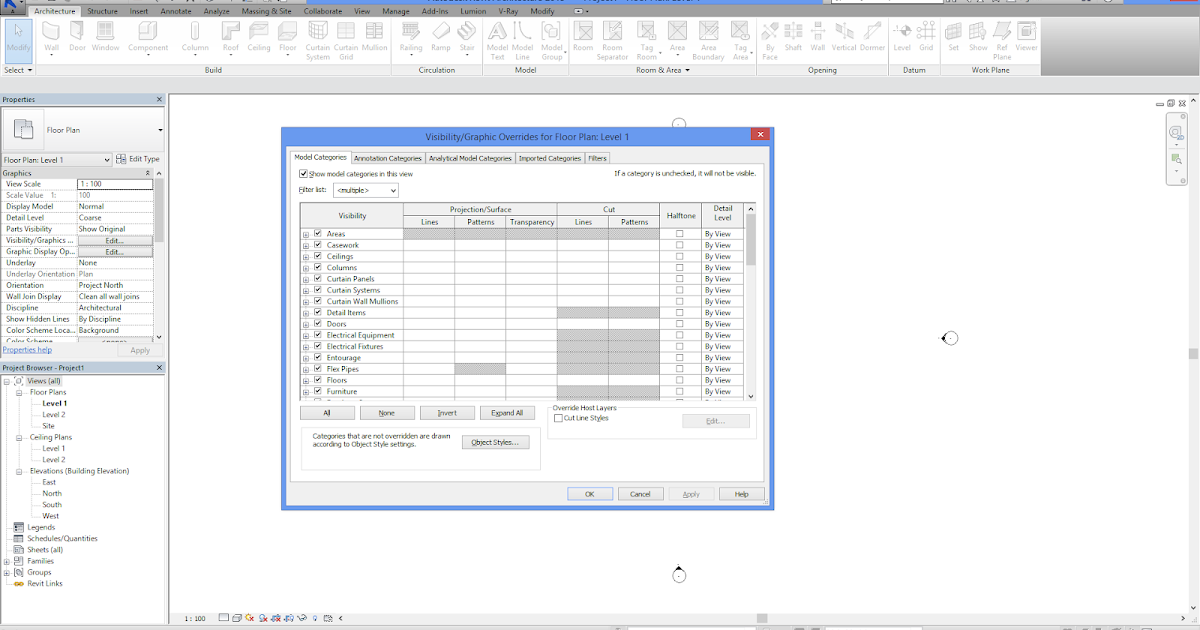The height and width of the screenshot is (630, 1200).
Task: Select the Level tool in Datum panel
Action: pyautogui.click(x=903, y=37)
